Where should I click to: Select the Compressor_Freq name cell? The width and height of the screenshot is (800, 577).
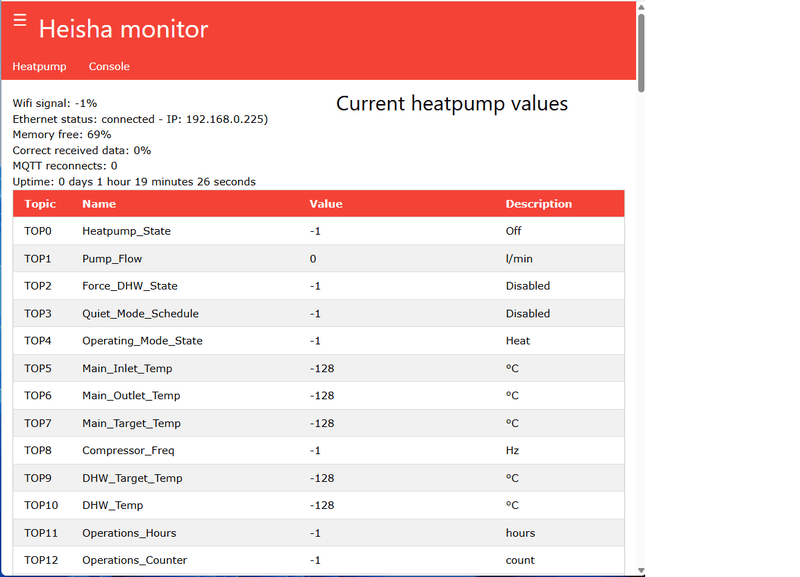pyautogui.click(x=128, y=450)
